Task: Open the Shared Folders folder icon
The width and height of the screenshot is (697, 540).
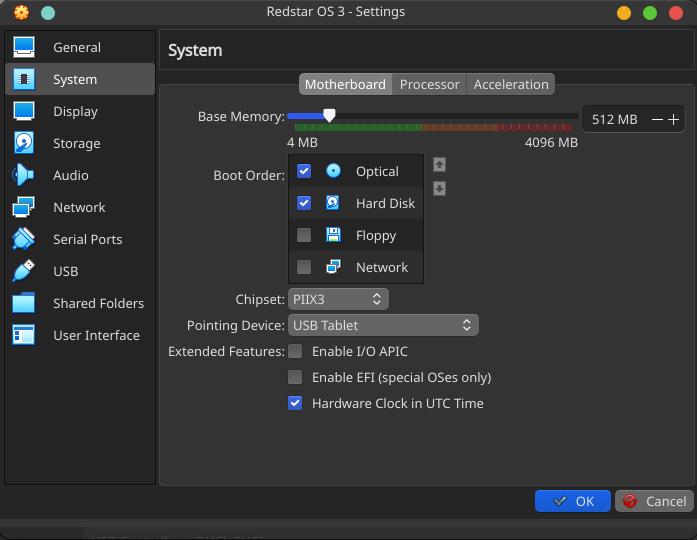Action: click(24, 303)
